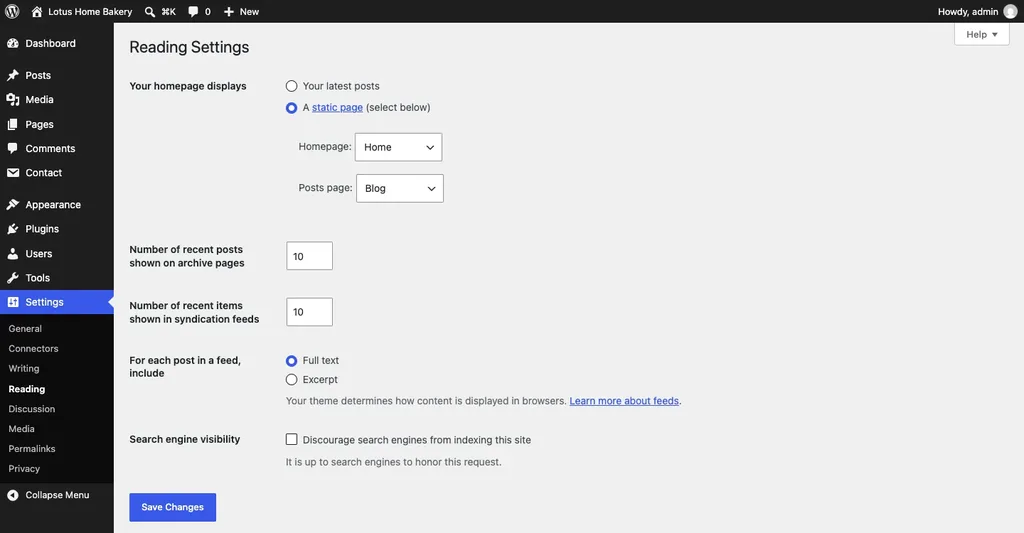Expand the Help tab dropdown
The height and width of the screenshot is (533, 1024).
coord(982,35)
